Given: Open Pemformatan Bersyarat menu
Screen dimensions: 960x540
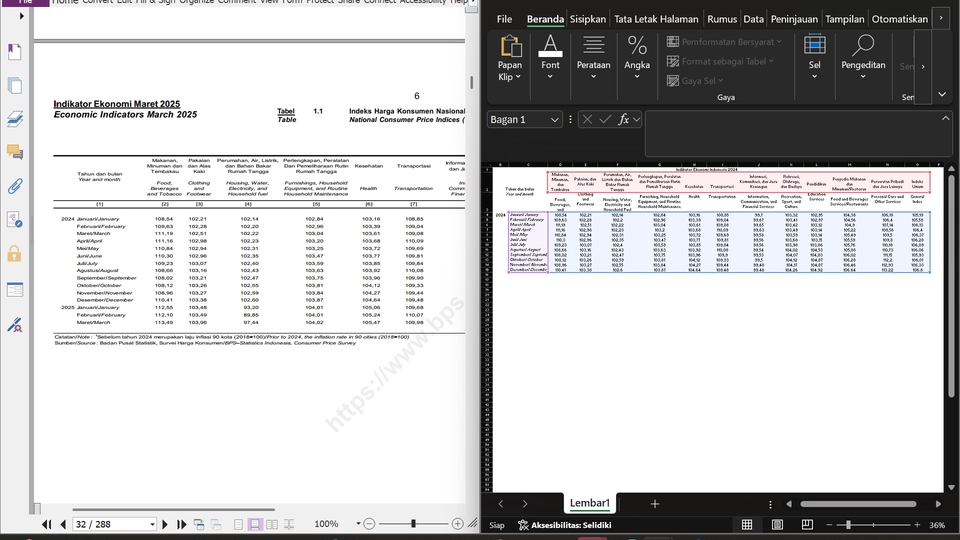Looking at the screenshot, I should point(724,42).
